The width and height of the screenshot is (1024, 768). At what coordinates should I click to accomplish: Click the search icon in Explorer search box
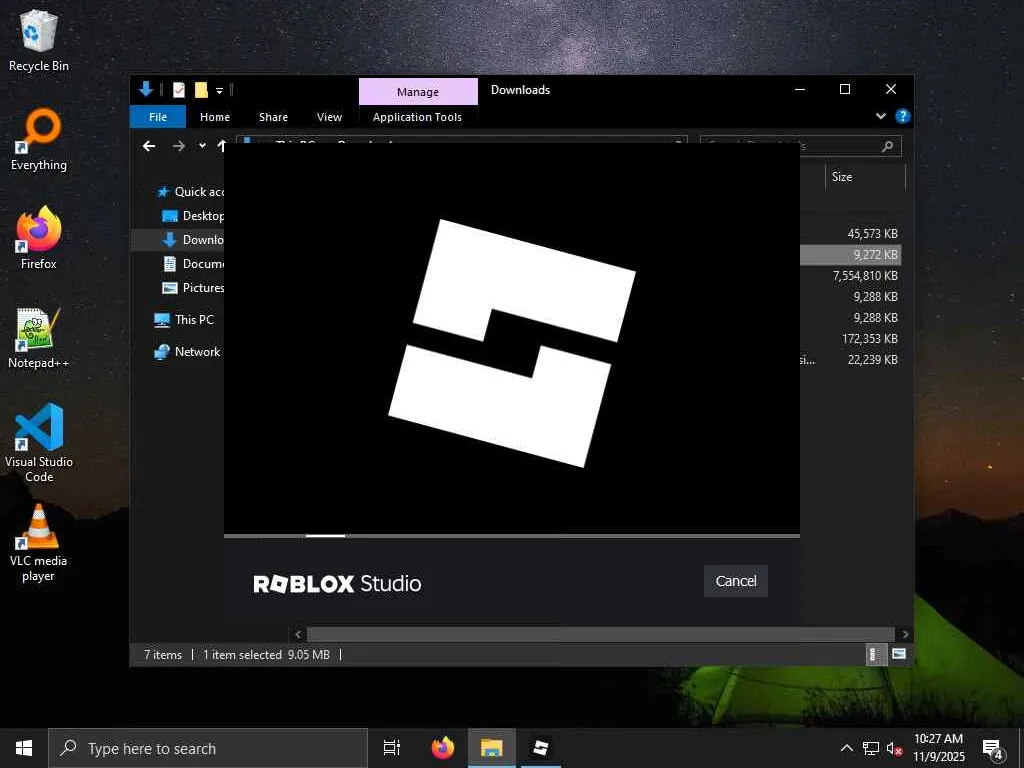click(887, 146)
